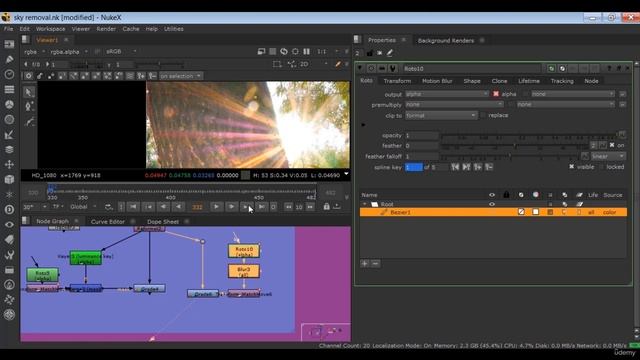
Task: Open the rgba layer dropdown
Action: click(x=34, y=52)
